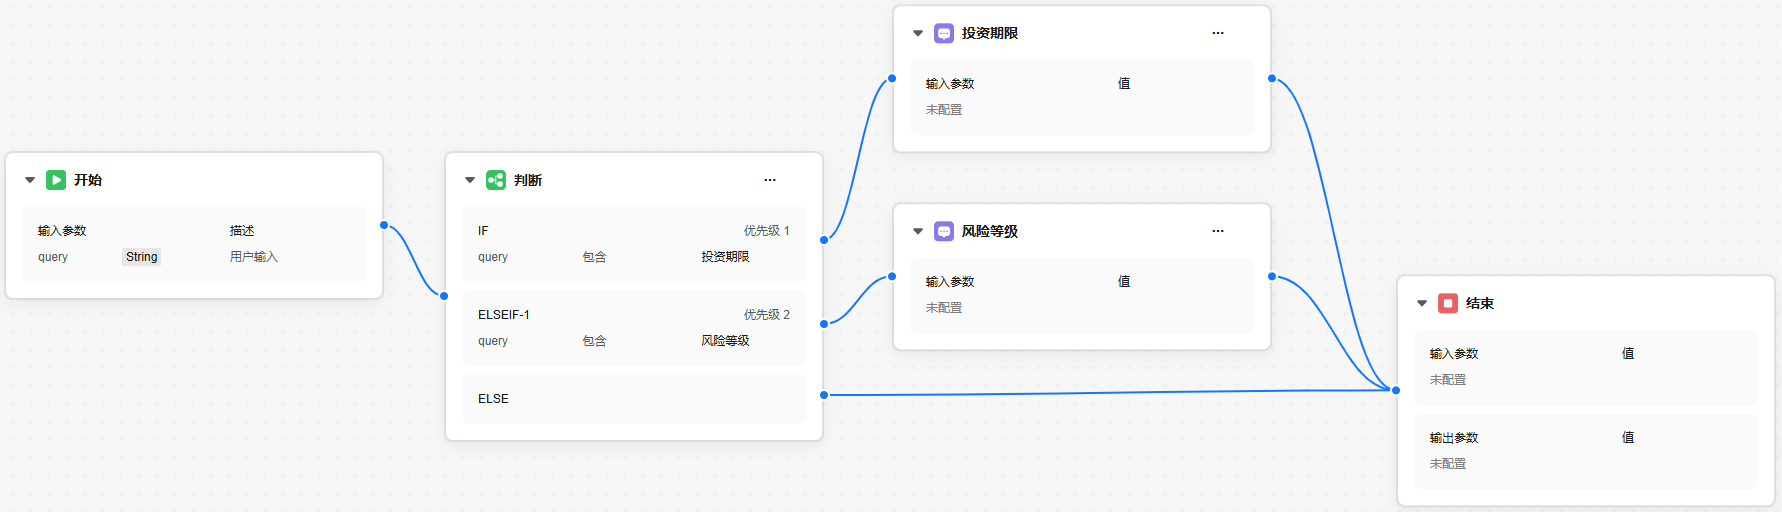
Task: Select the ELSE branch row
Action: pos(634,399)
